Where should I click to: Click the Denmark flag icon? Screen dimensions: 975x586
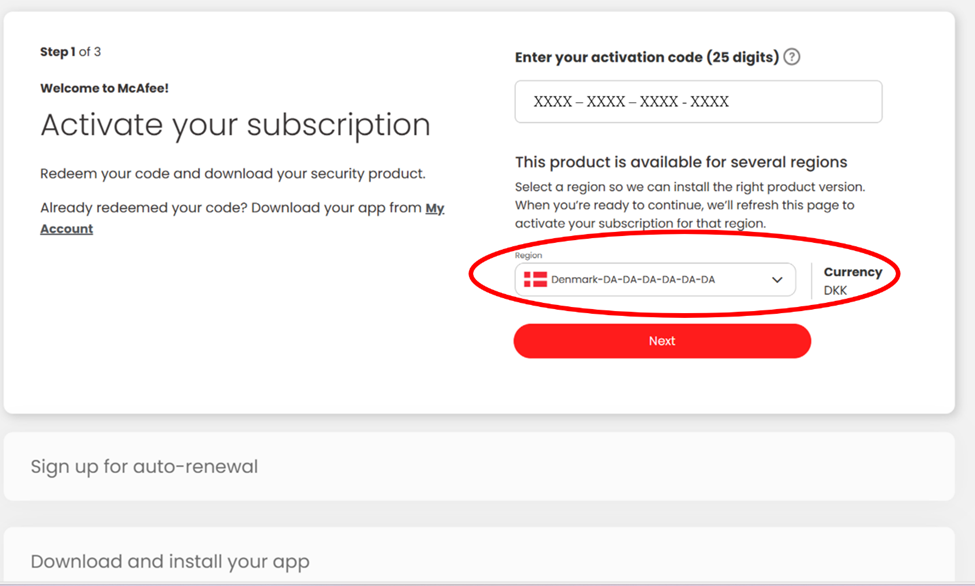pos(535,280)
